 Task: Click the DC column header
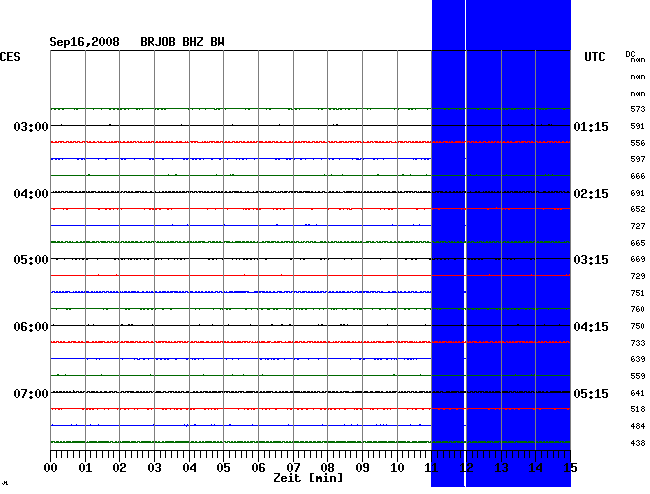point(630,54)
